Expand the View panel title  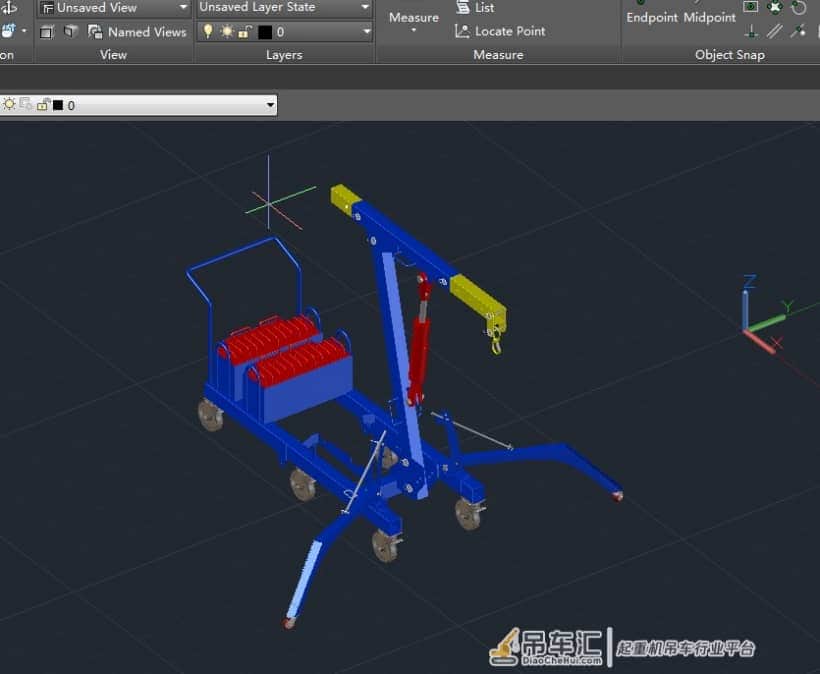113,55
